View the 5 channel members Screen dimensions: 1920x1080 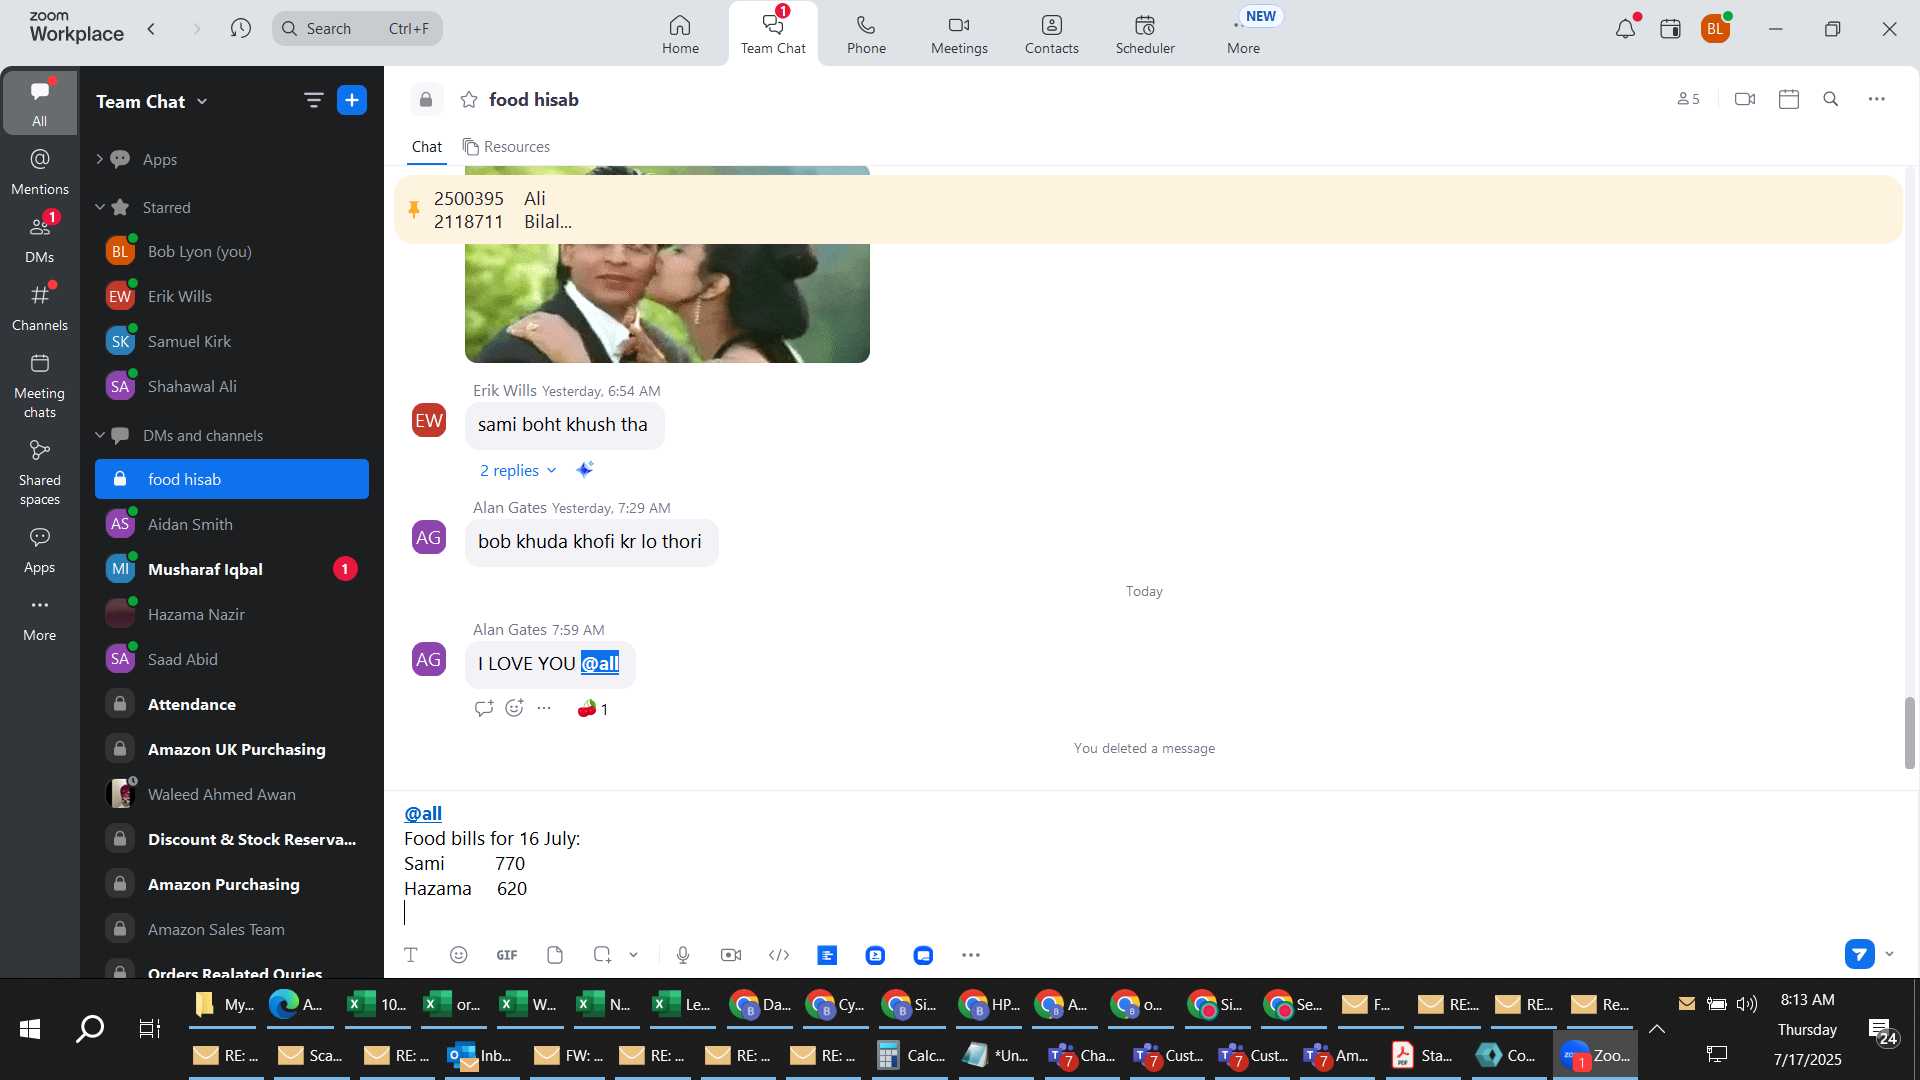[1688, 99]
